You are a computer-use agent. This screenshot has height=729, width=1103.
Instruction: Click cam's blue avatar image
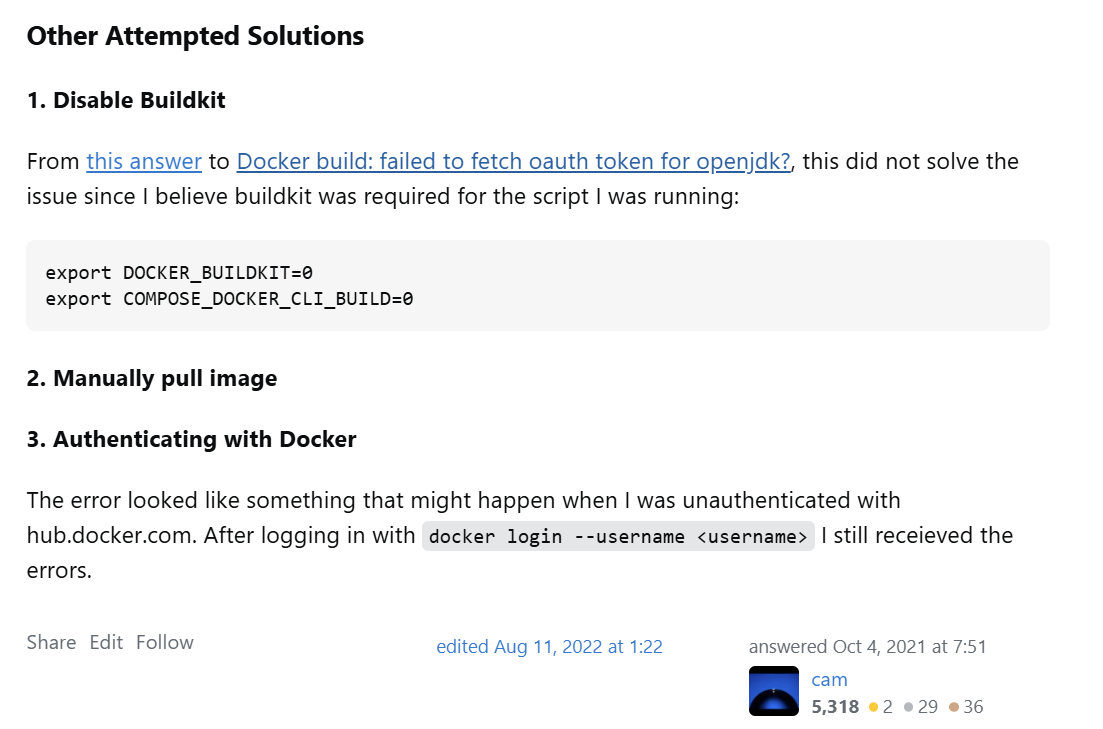tap(774, 690)
